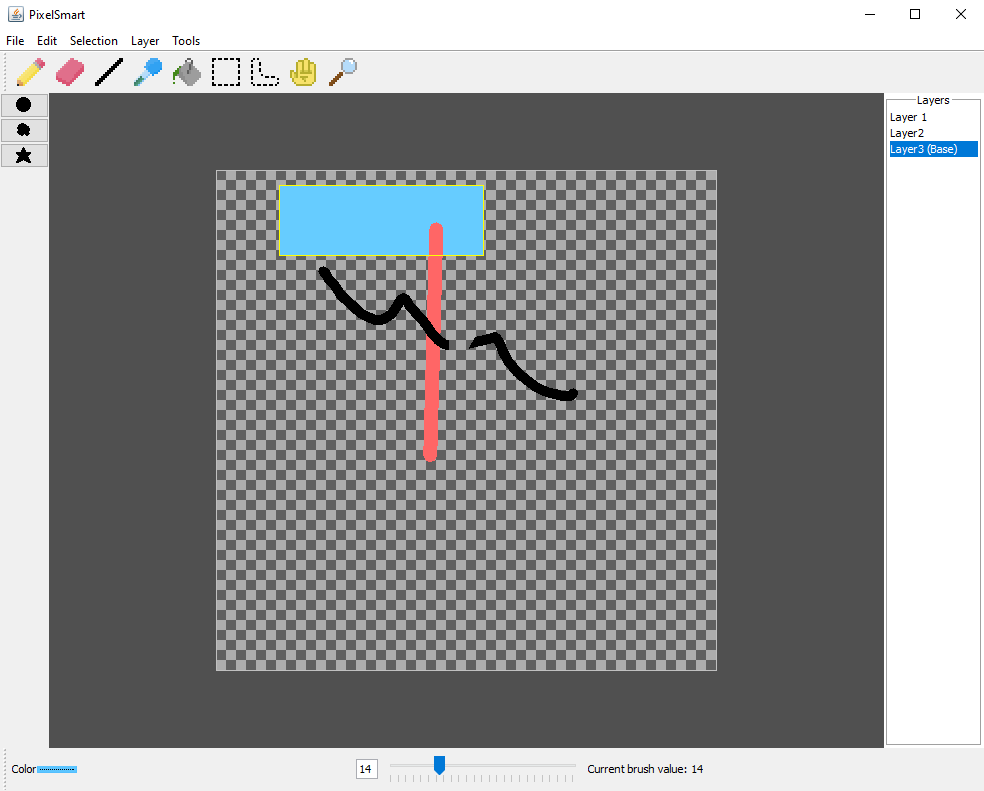Click the blue Color swatch

(x=57, y=769)
